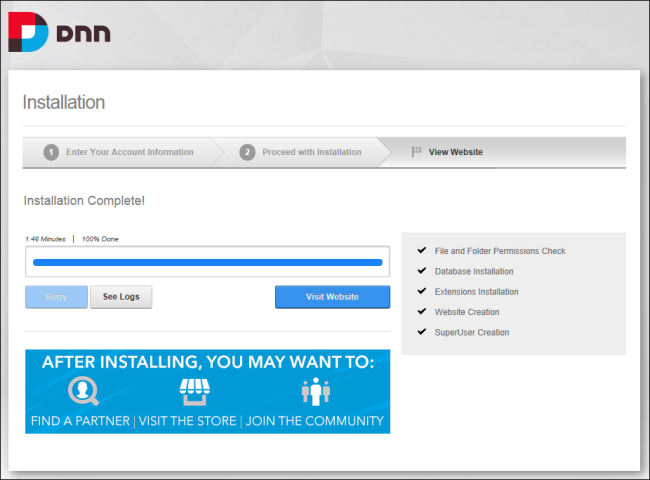Click the DNN logo icon

coord(28,32)
